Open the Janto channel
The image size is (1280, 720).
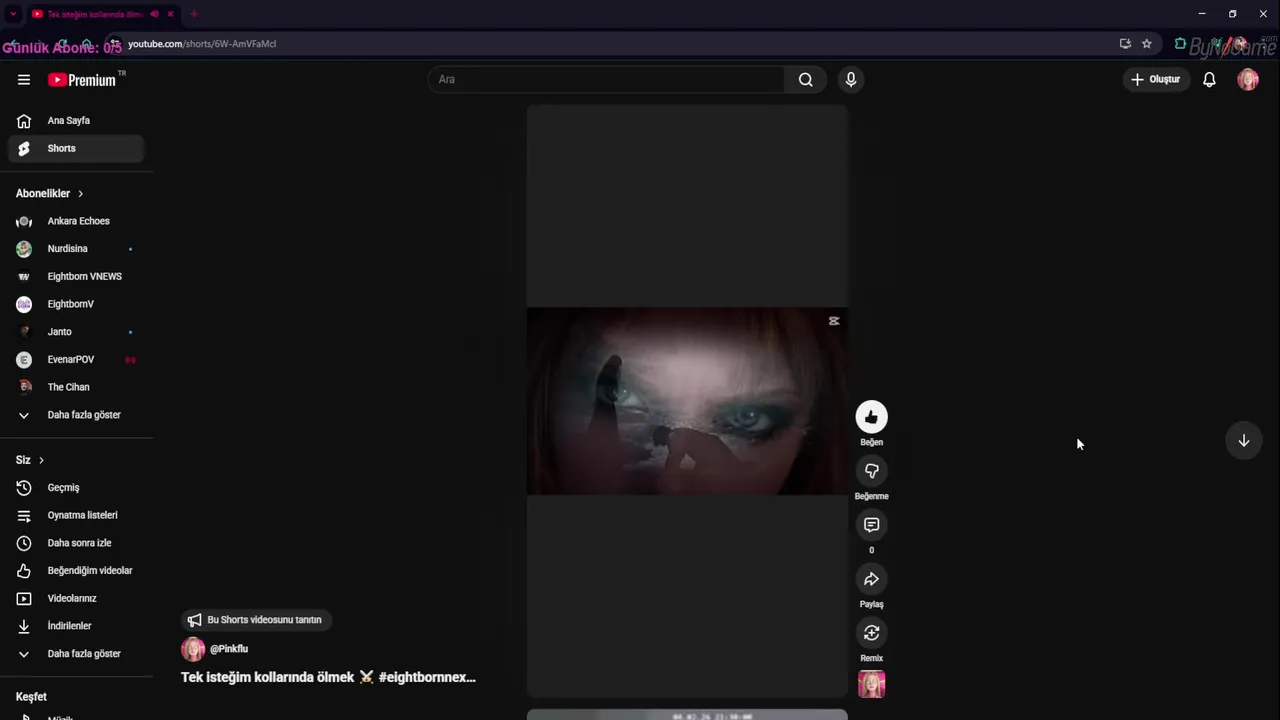click(x=76, y=332)
